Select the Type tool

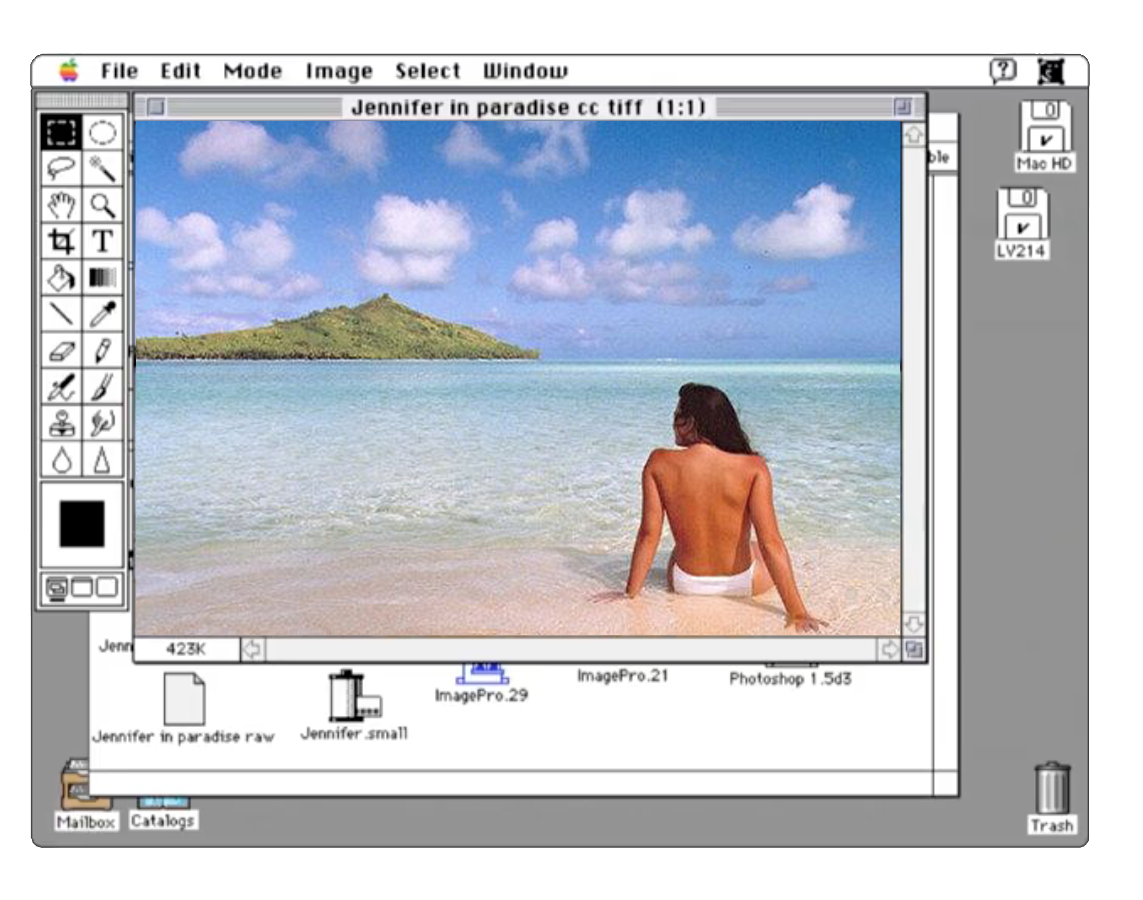tap(102, 241)
